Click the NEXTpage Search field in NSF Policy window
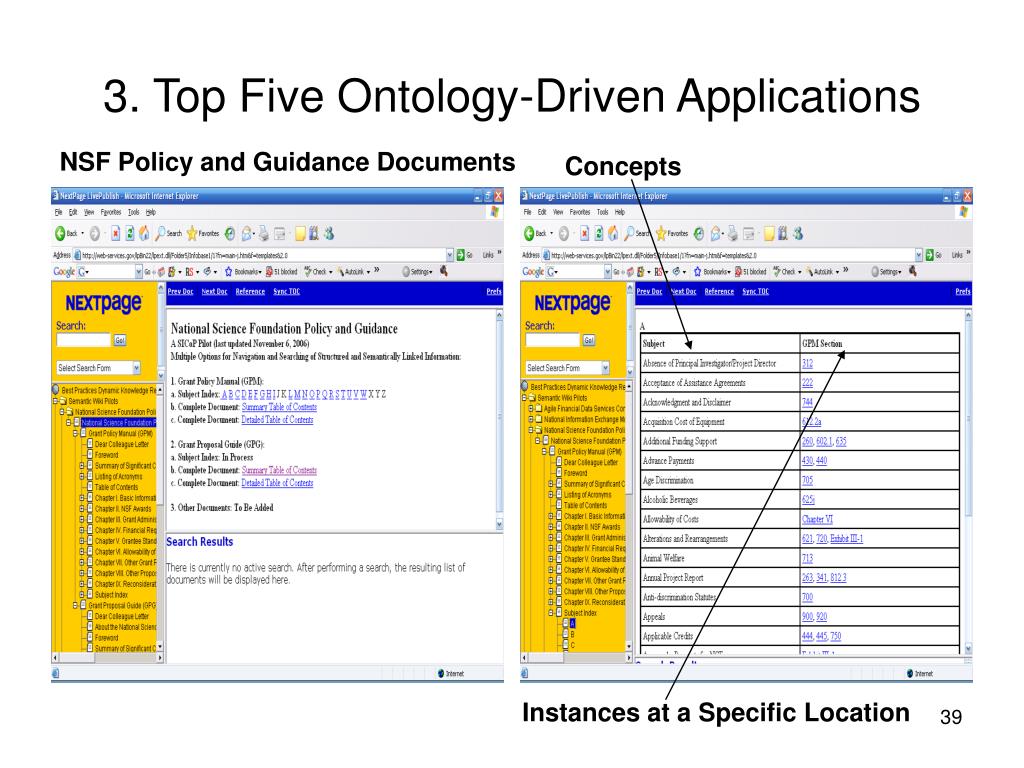 (84, 340)
